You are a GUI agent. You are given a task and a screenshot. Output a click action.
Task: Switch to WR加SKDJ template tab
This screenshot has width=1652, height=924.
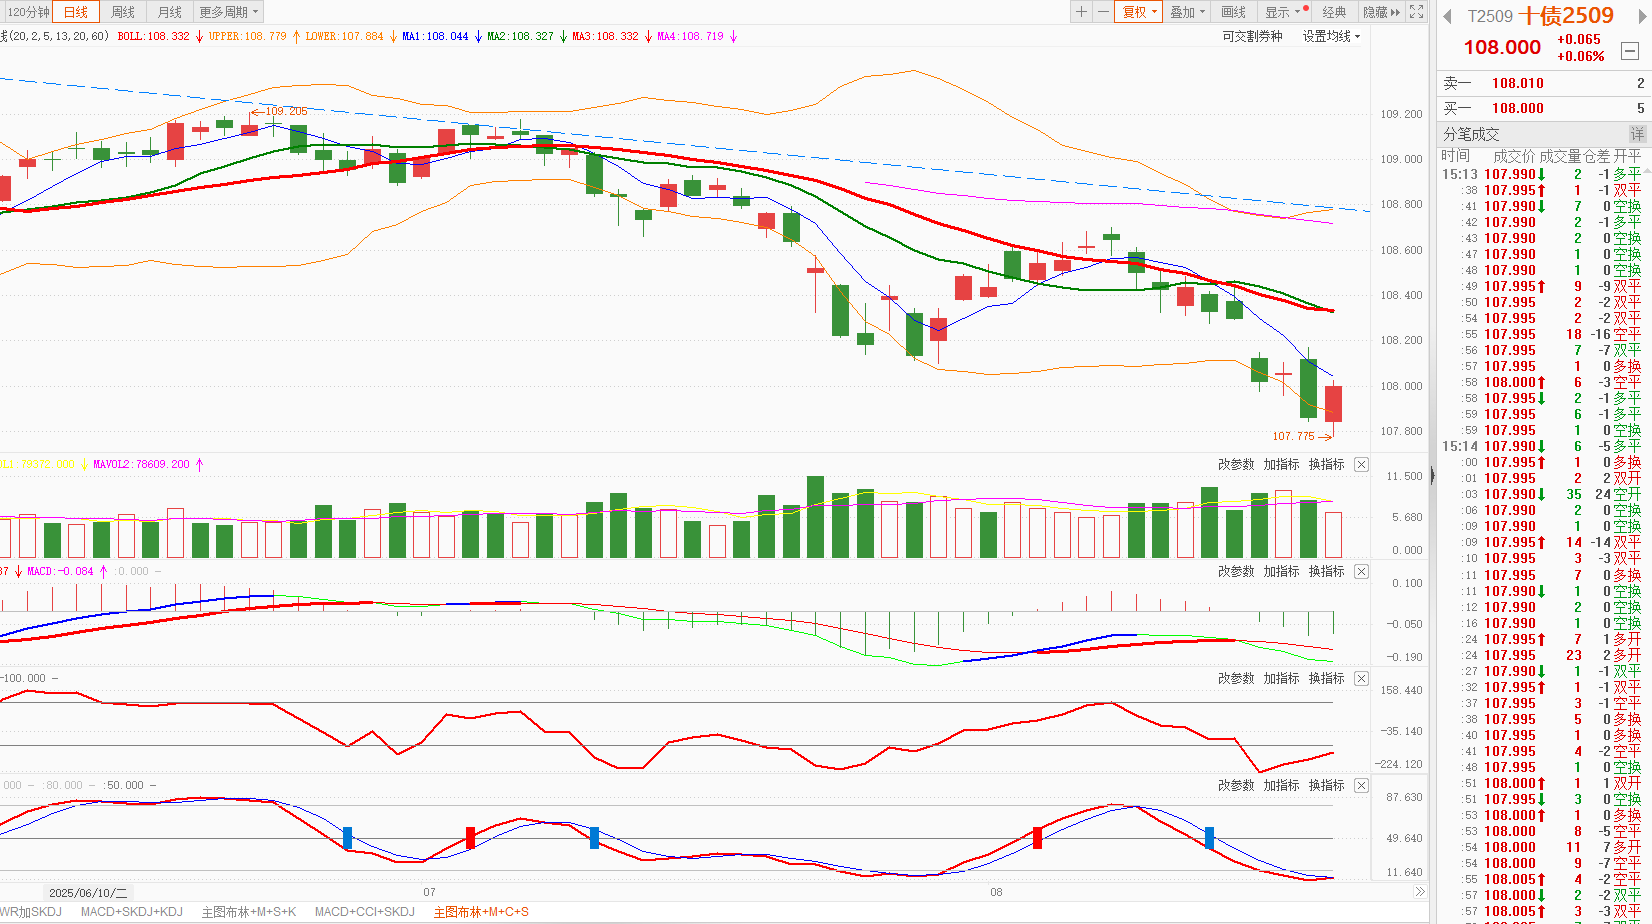tap(31, 912)
